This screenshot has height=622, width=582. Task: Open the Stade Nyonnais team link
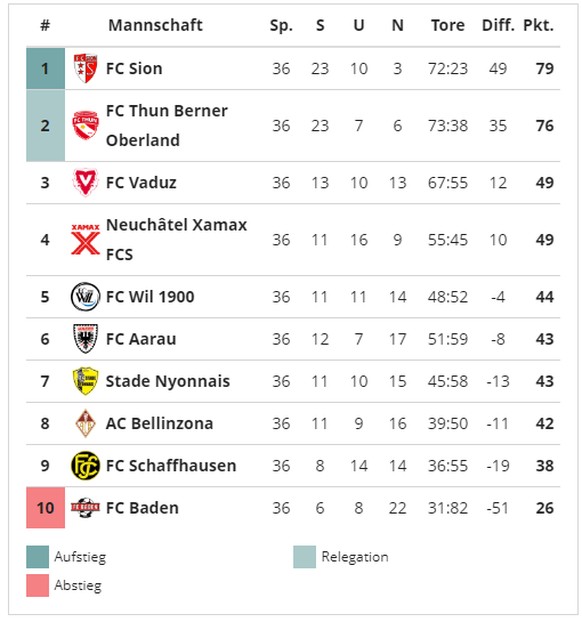click(x=168, y=381)
